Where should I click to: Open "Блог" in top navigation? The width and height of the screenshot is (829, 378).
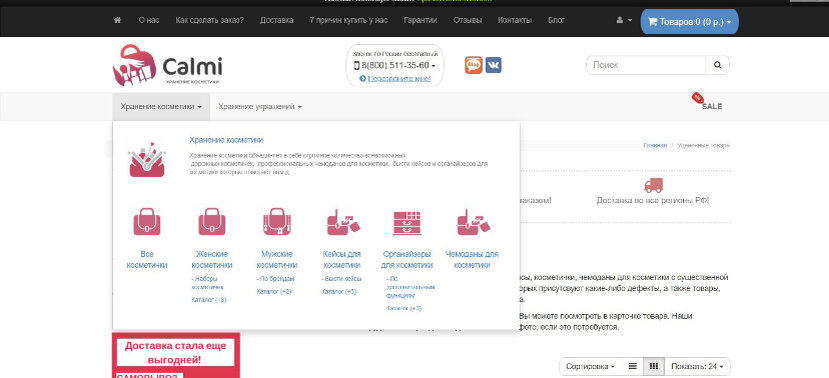coord(556,21)
